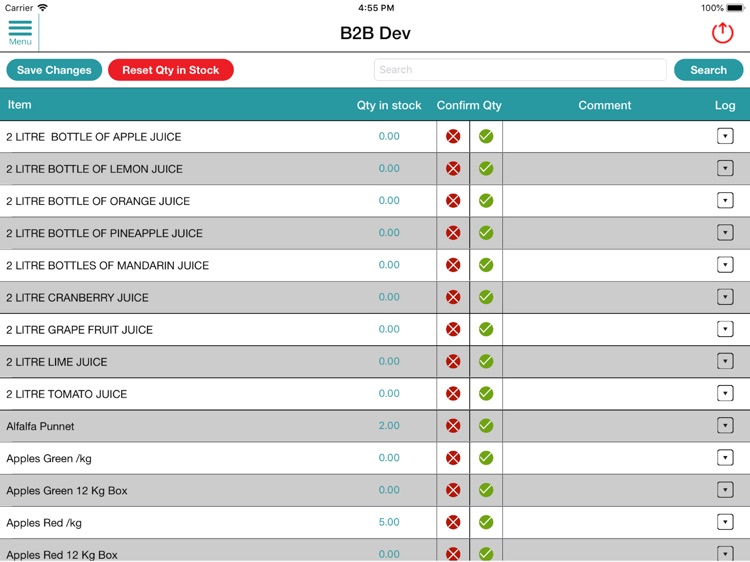
Task: Confirm quantity for Apples Green /kg
Action: point(486,458)
